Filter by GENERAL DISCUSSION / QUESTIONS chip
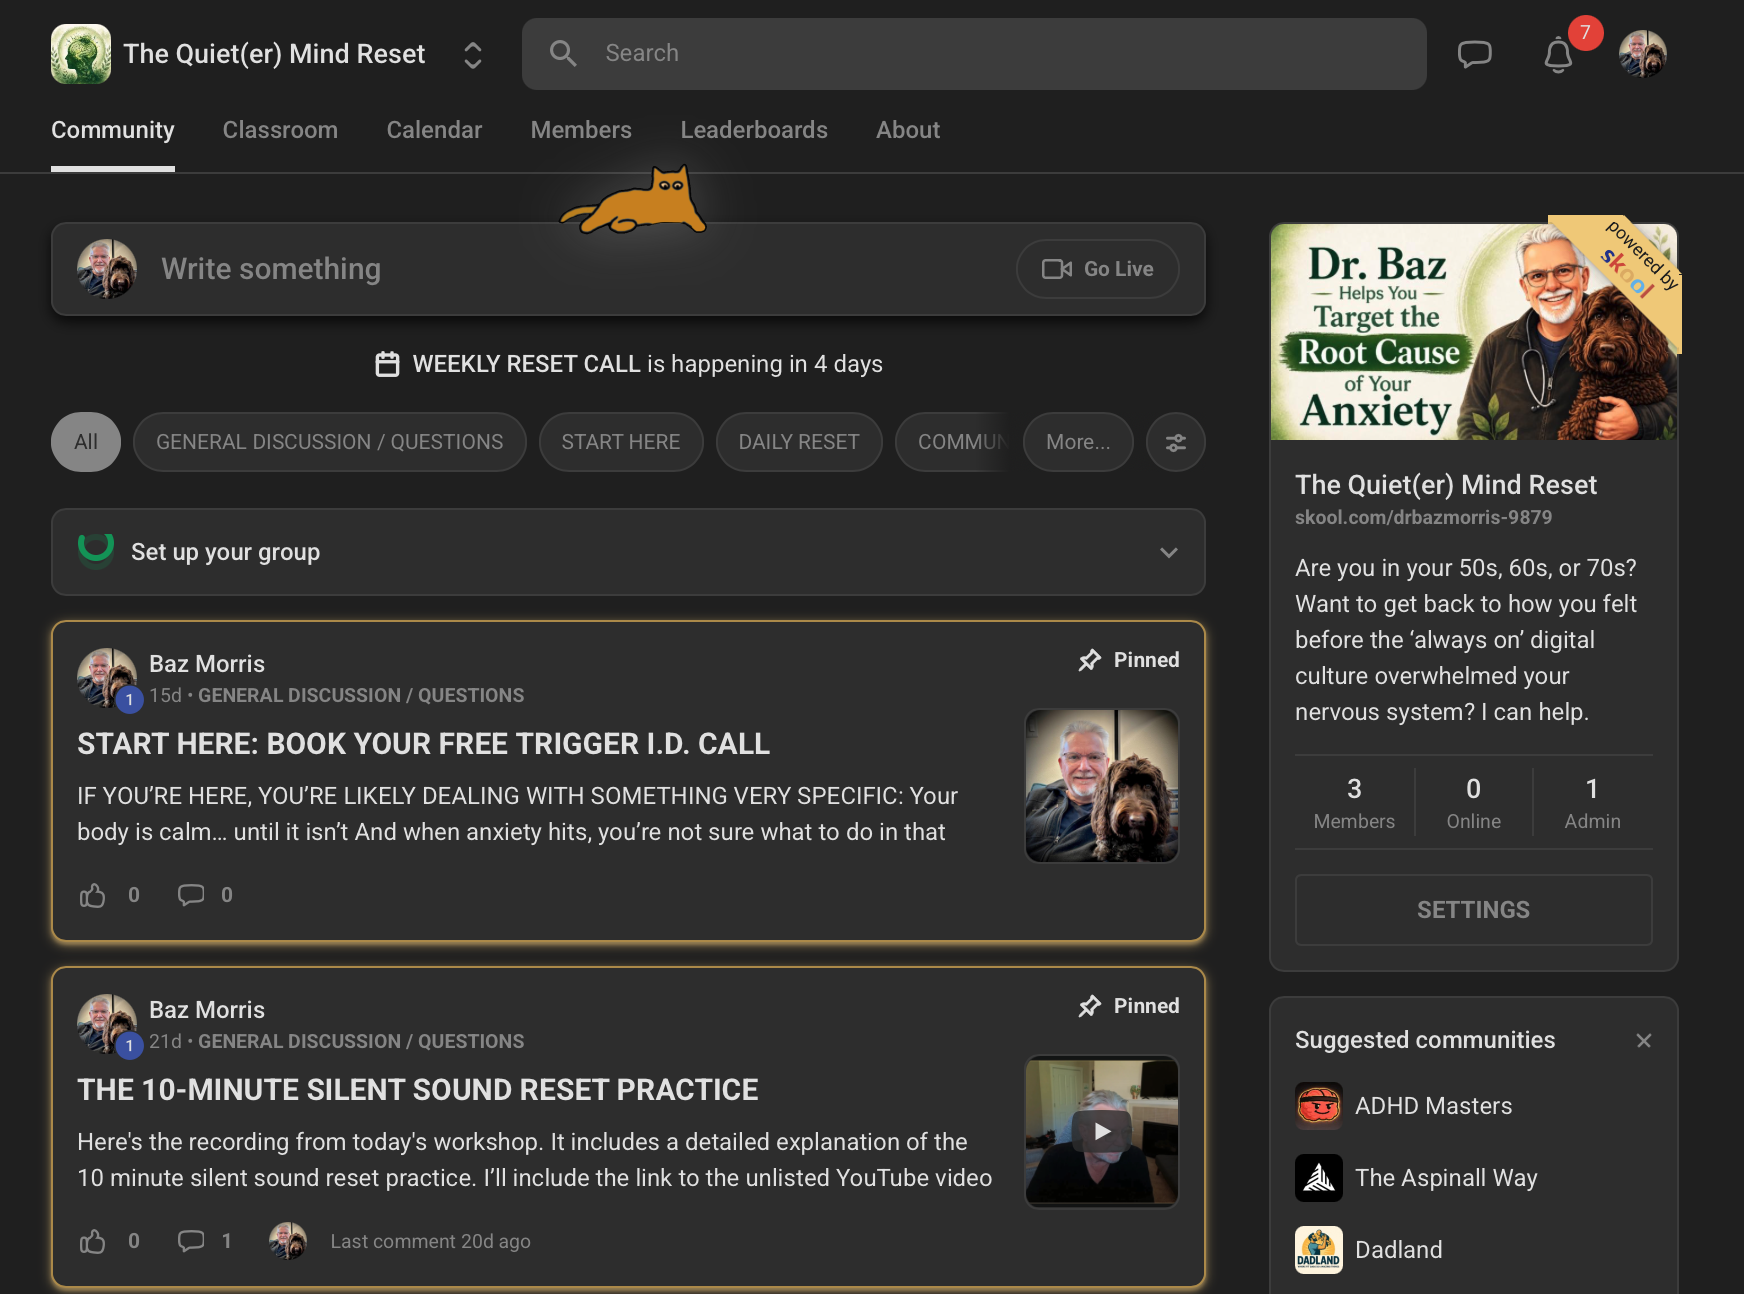1744x1294 pixels. 330,442
